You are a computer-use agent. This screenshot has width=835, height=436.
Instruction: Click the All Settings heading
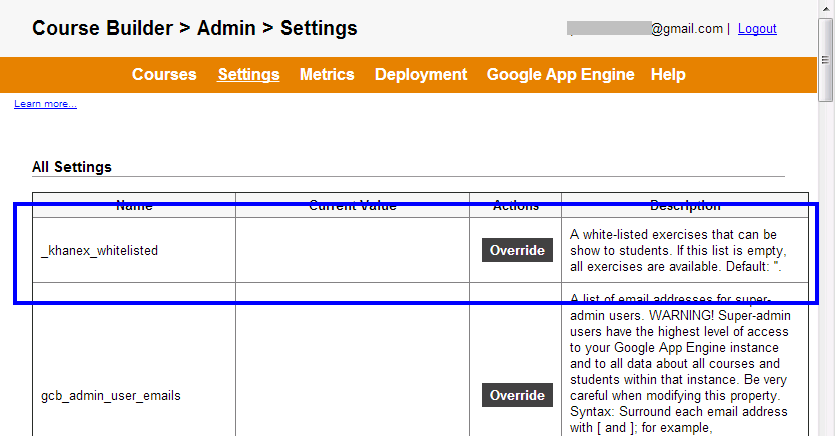72,167
